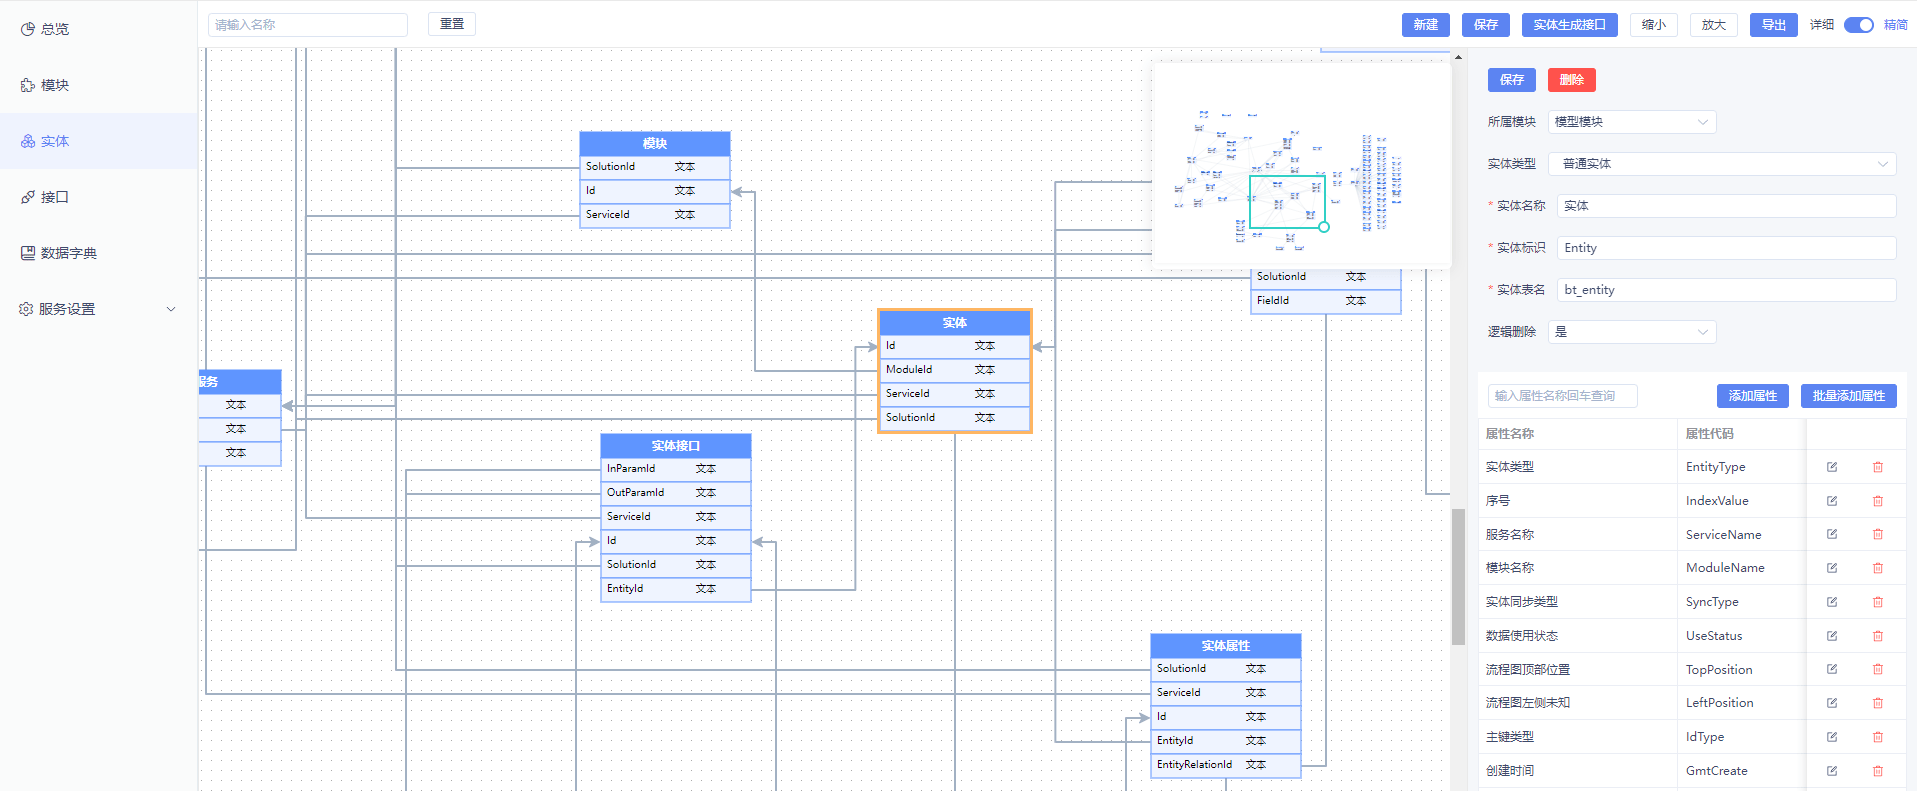Toggle the detail/simple view switch
This screenshot has width=1917, height=791.
point(1858,25)
